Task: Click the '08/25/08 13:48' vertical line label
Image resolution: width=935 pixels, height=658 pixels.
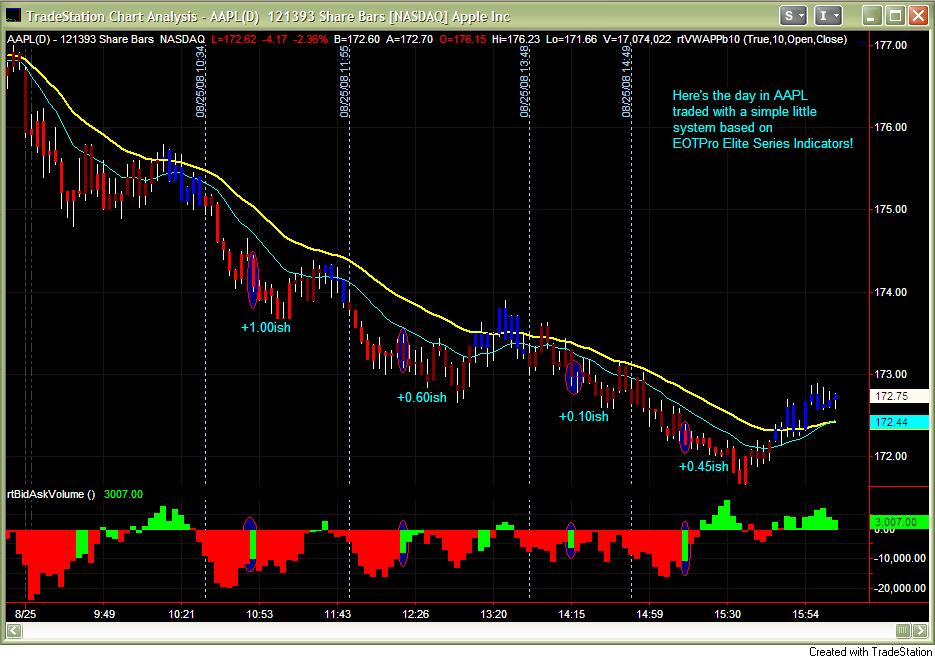Action: [524, 82]
